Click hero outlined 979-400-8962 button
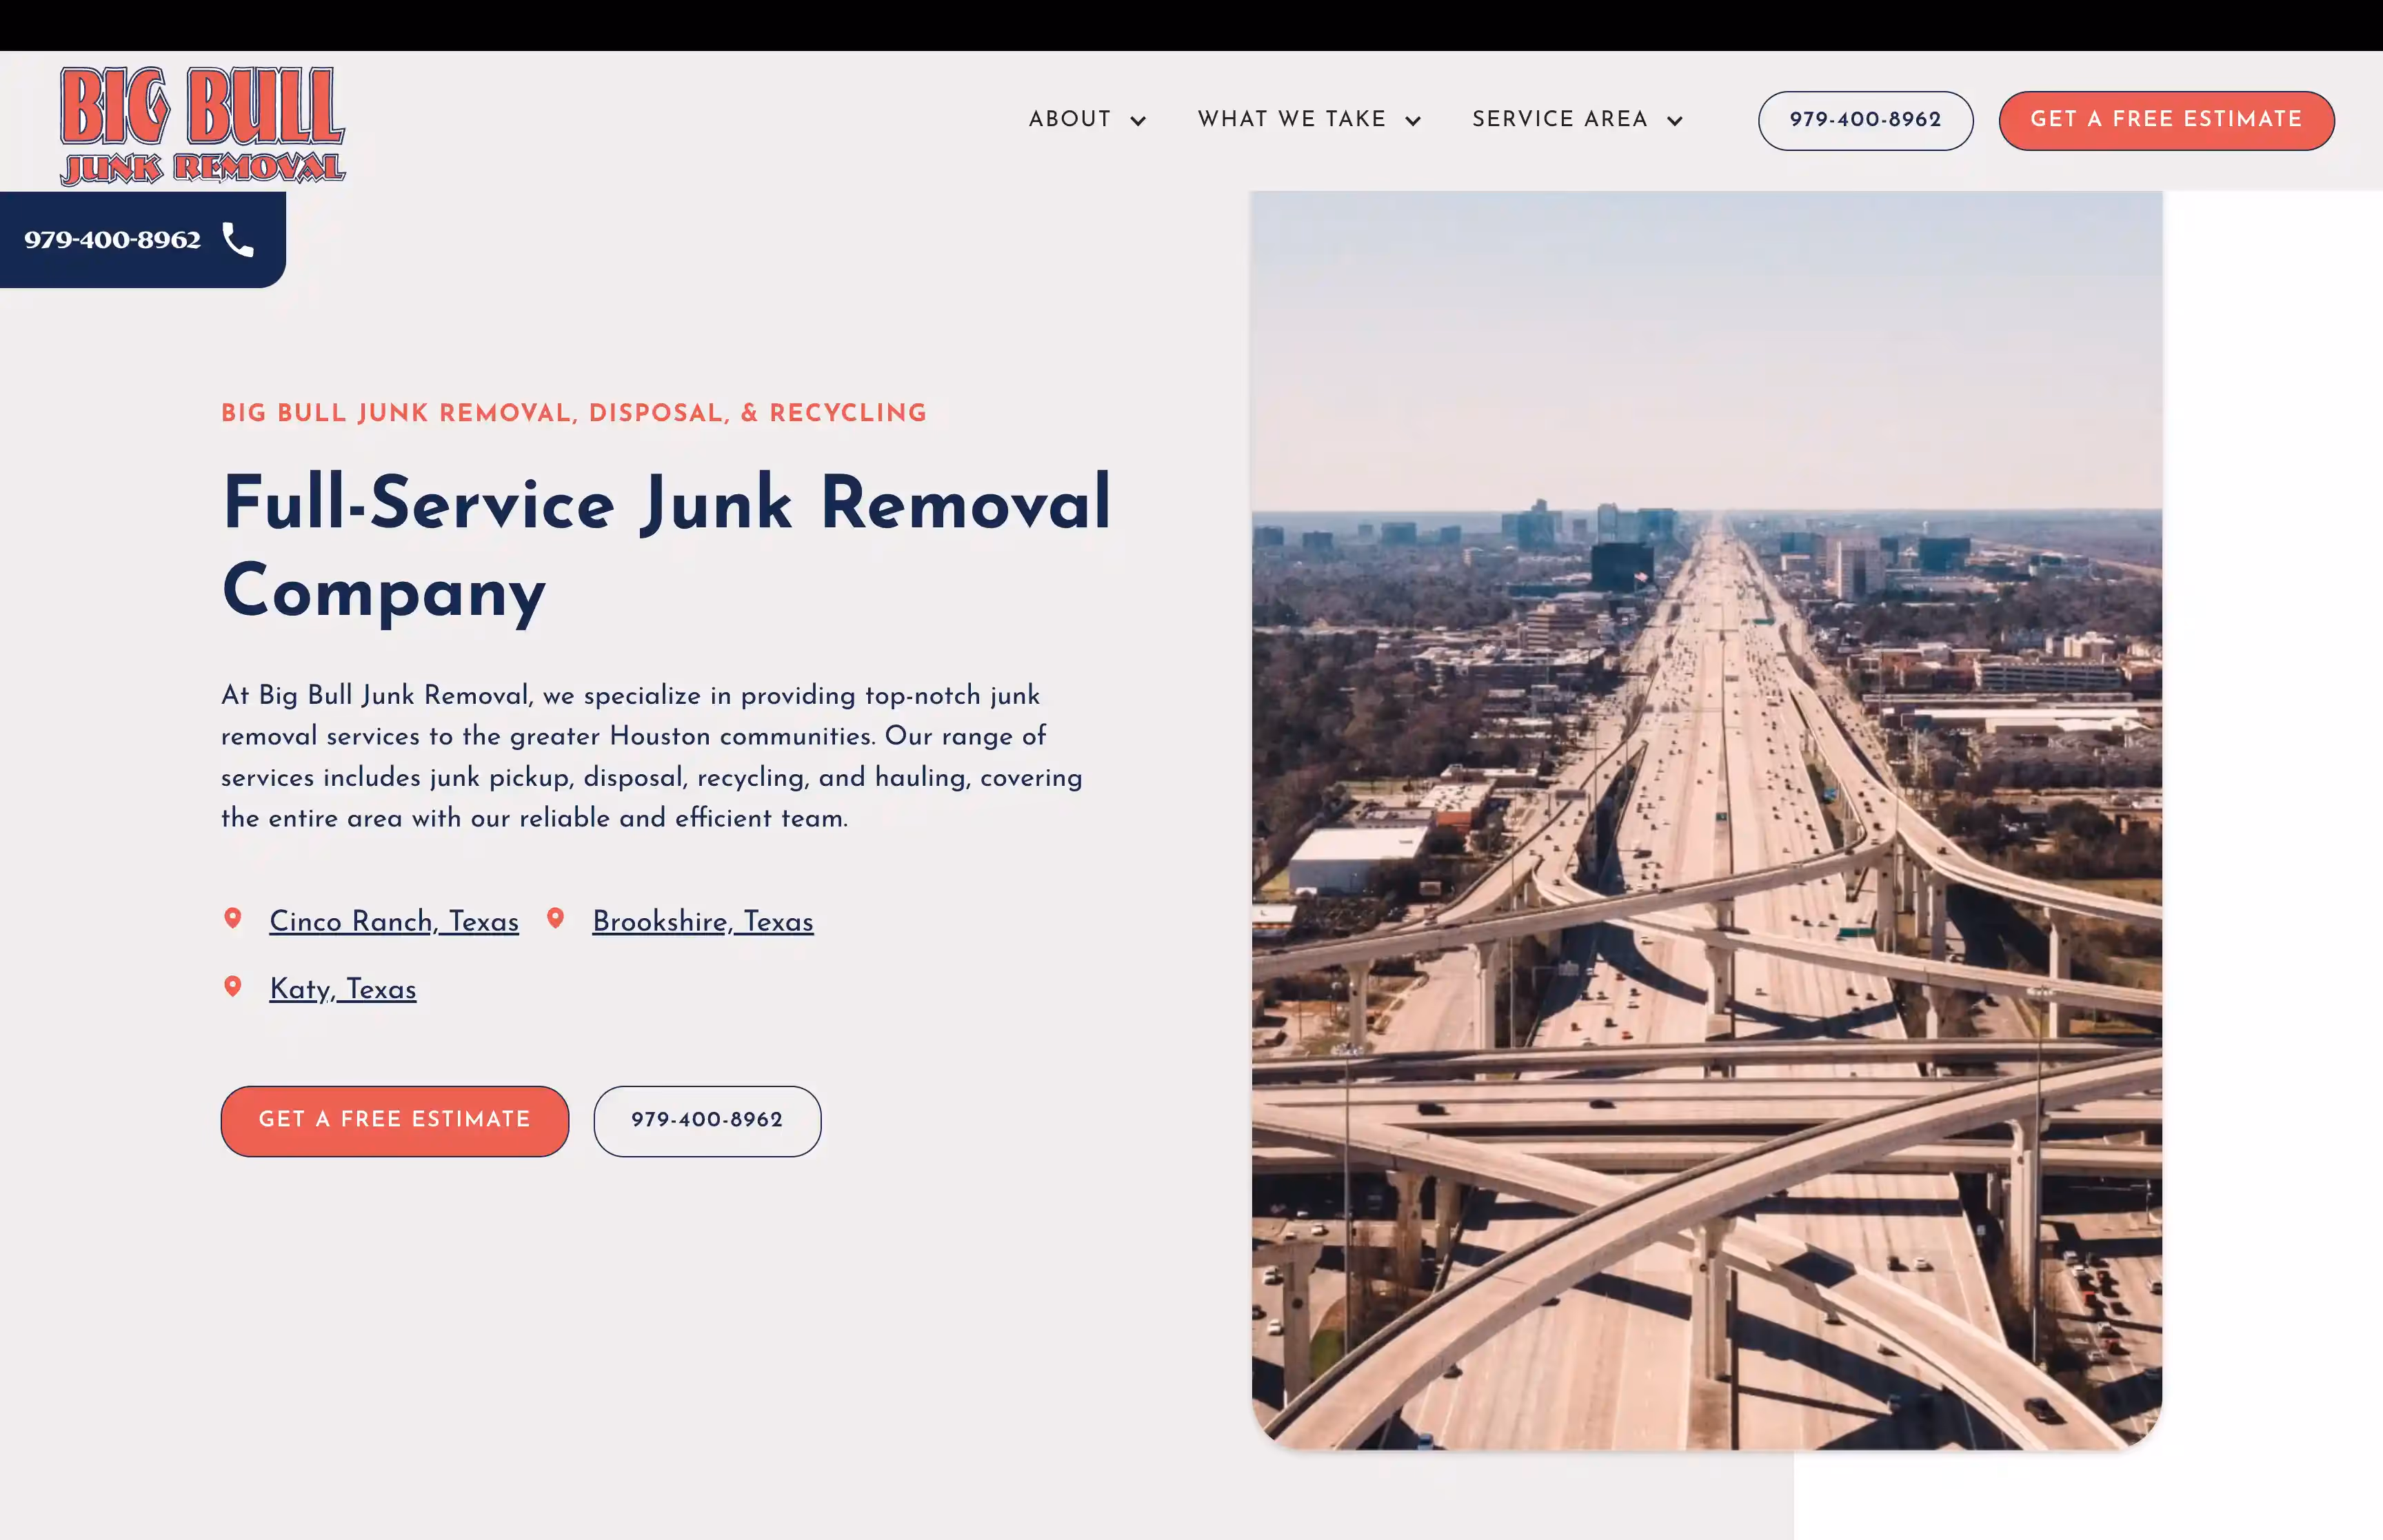 tap(707, 1120)
